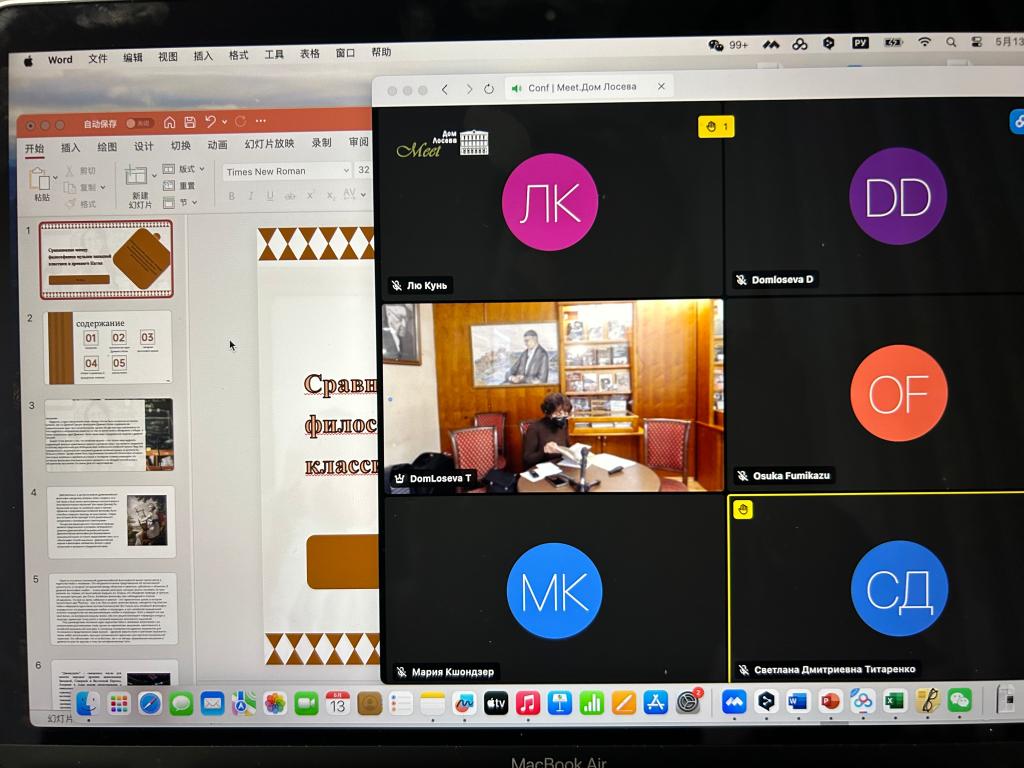Click the OF avatar of Osuka Fumikazu

pyautogui.click(x=899, y=393)
